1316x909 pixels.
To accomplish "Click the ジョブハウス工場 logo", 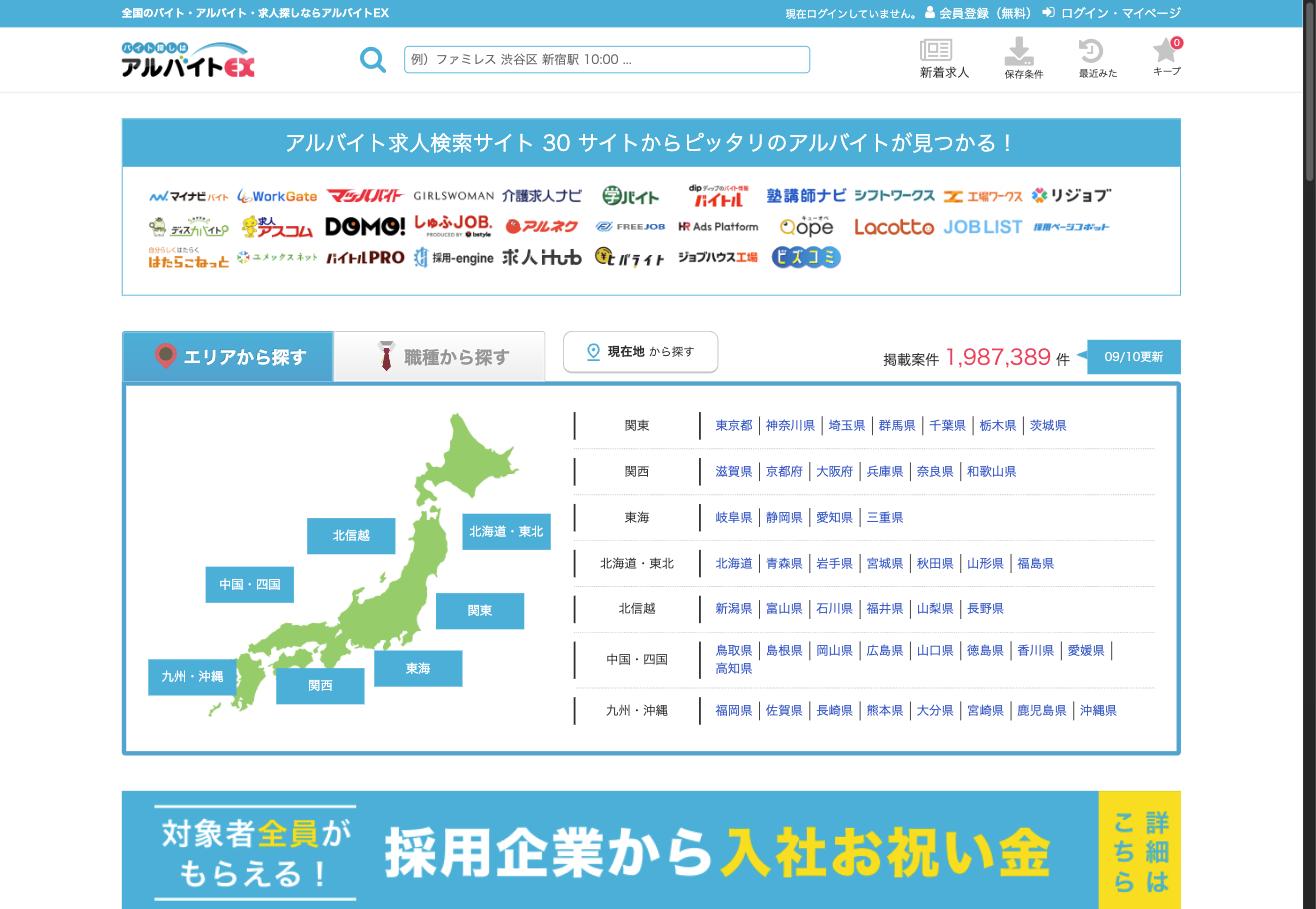I will (718, 257).
